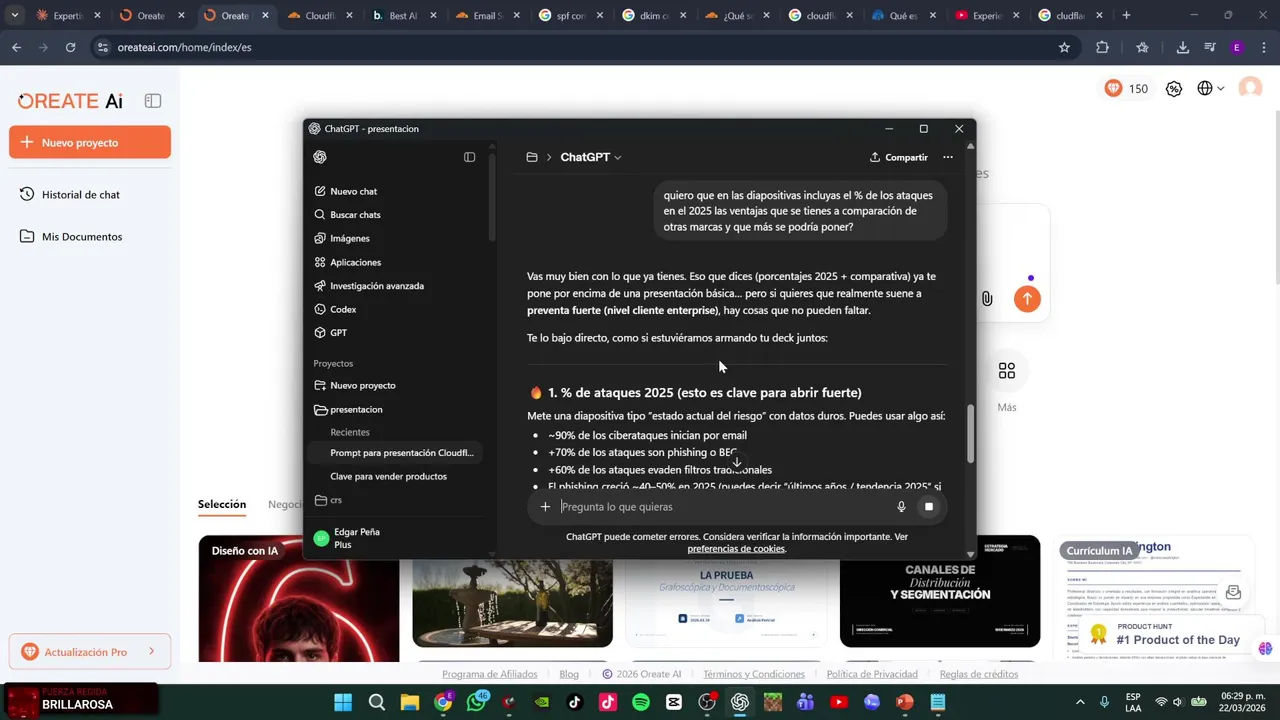The image size is (1280, 720).
Task: Click folder icon in ChatGPT breadcrumb
Action: [532, 157]
